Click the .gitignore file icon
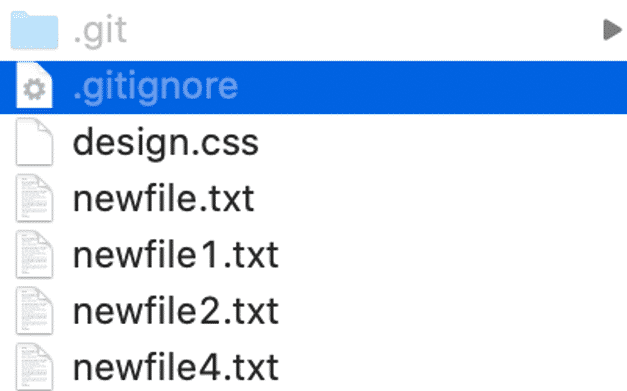 pyautogui.click(x=34, y=85)
